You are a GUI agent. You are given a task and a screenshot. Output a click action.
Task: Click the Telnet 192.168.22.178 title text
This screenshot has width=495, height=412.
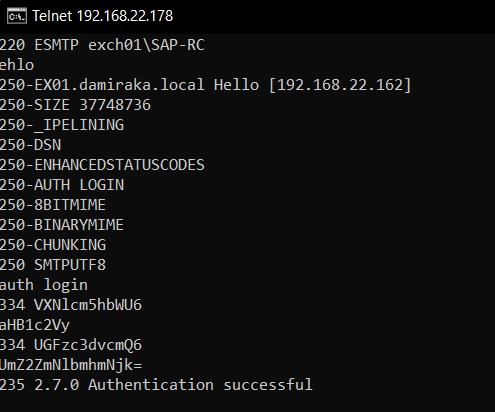[x=103, y=16]
